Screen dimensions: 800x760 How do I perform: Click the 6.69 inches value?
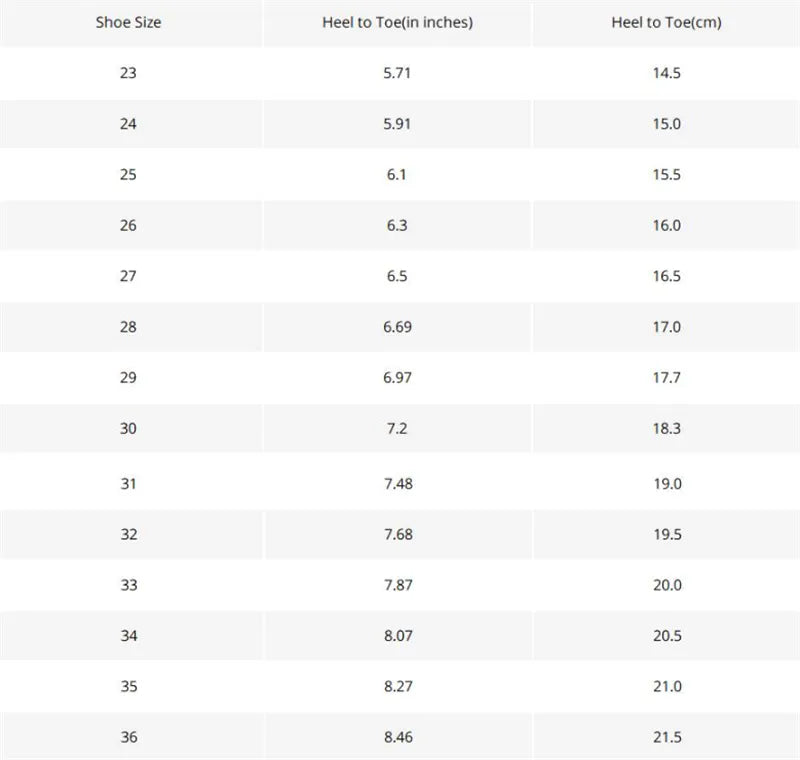tap(397, 327)
